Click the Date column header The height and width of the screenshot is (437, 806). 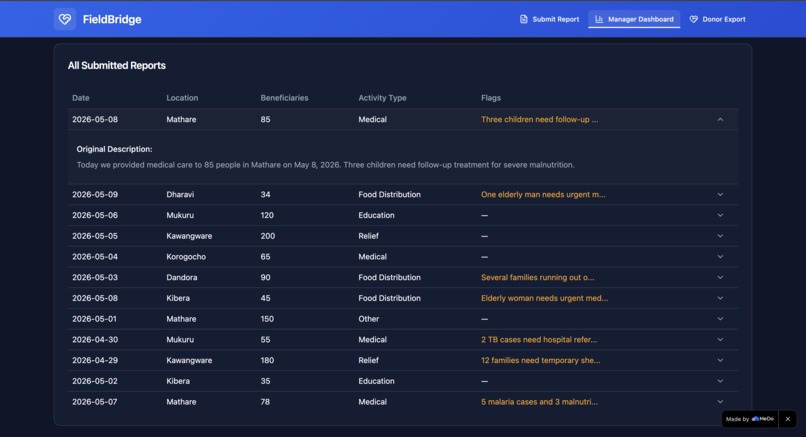[x=81, y=98]
